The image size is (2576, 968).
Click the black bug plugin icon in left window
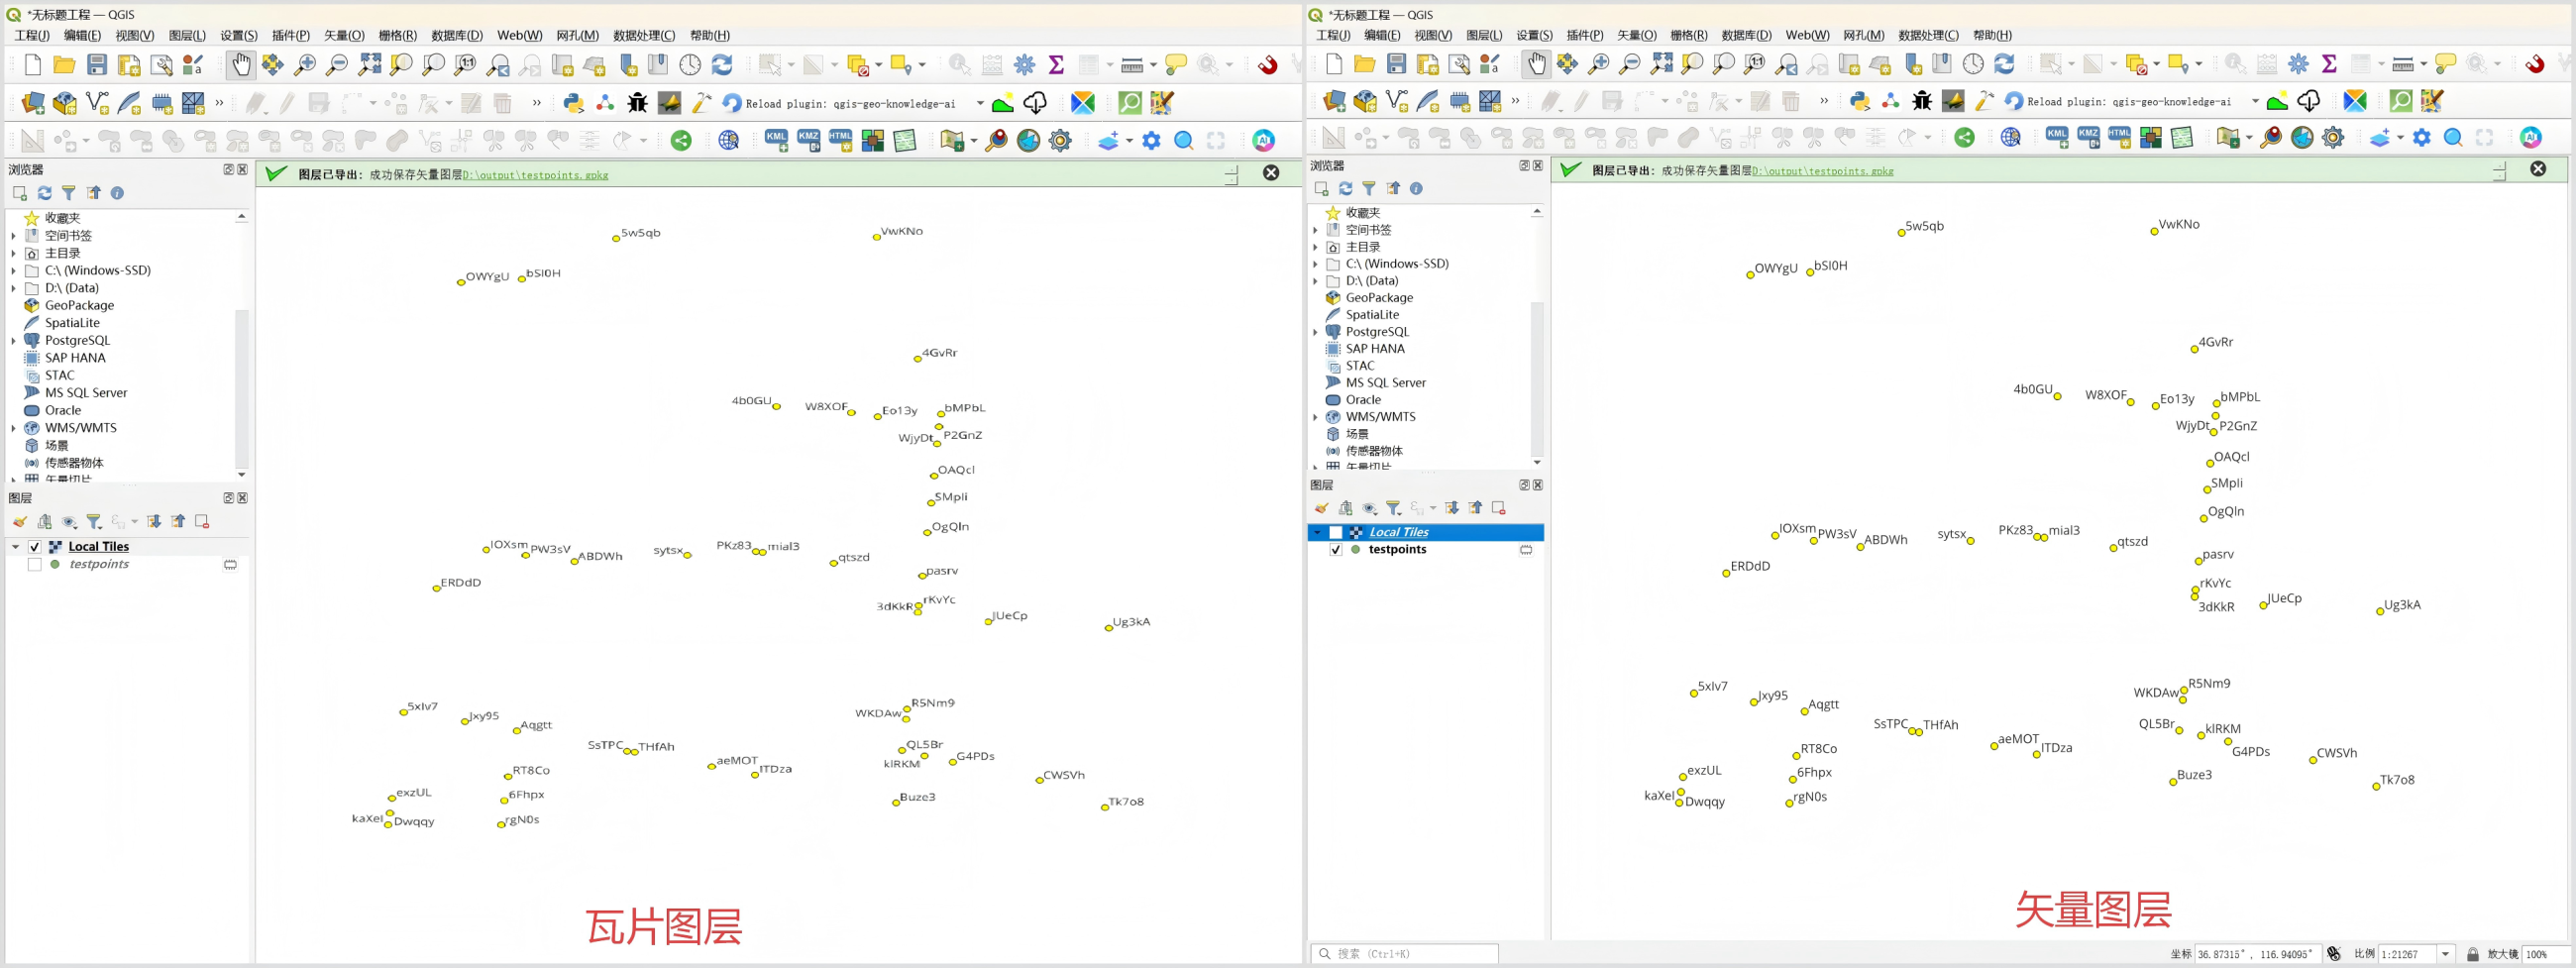point(637,102)
